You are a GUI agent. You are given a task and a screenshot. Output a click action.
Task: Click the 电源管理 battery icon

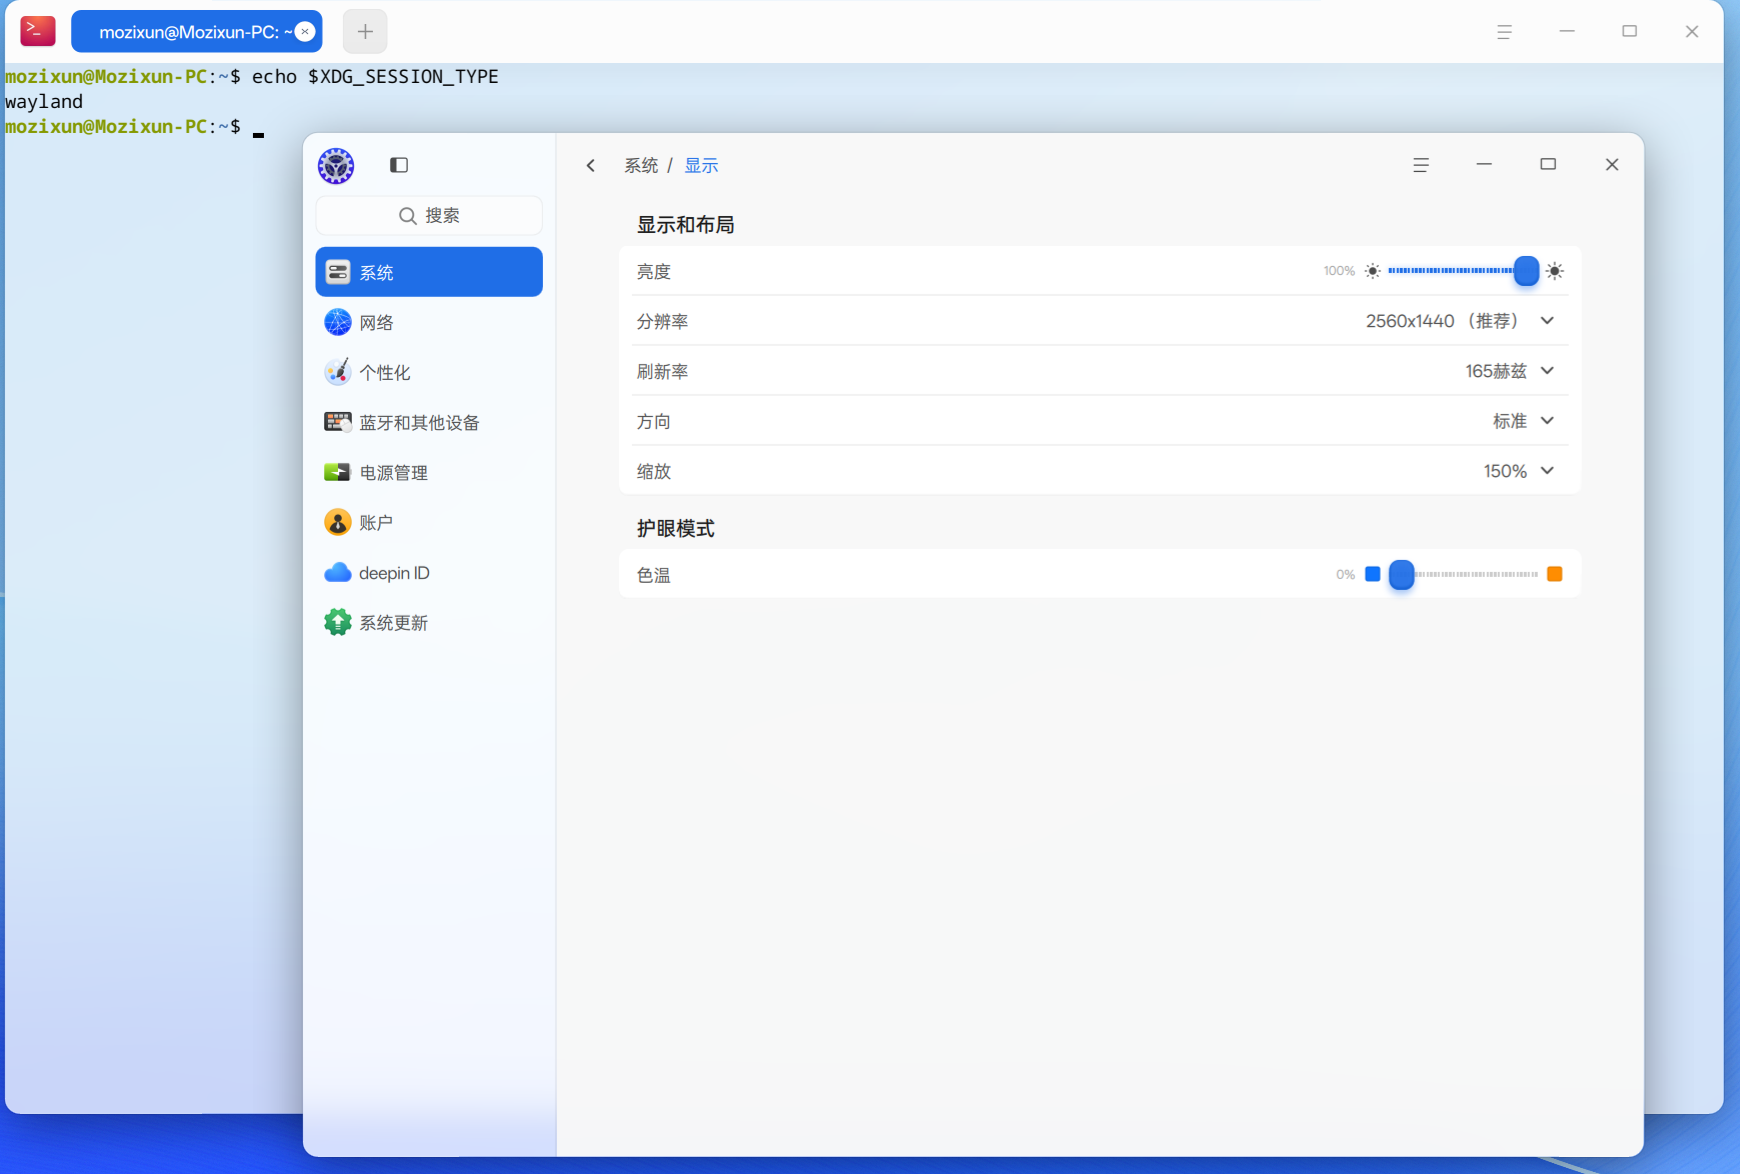[x=337, y=472]
